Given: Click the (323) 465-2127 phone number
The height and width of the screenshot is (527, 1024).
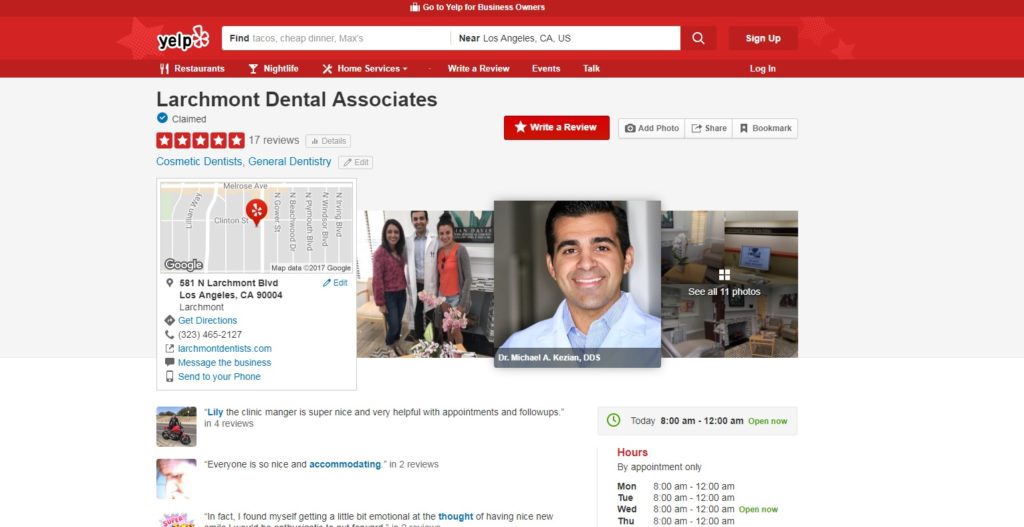Looking at the screenshot, I should 210,334.
